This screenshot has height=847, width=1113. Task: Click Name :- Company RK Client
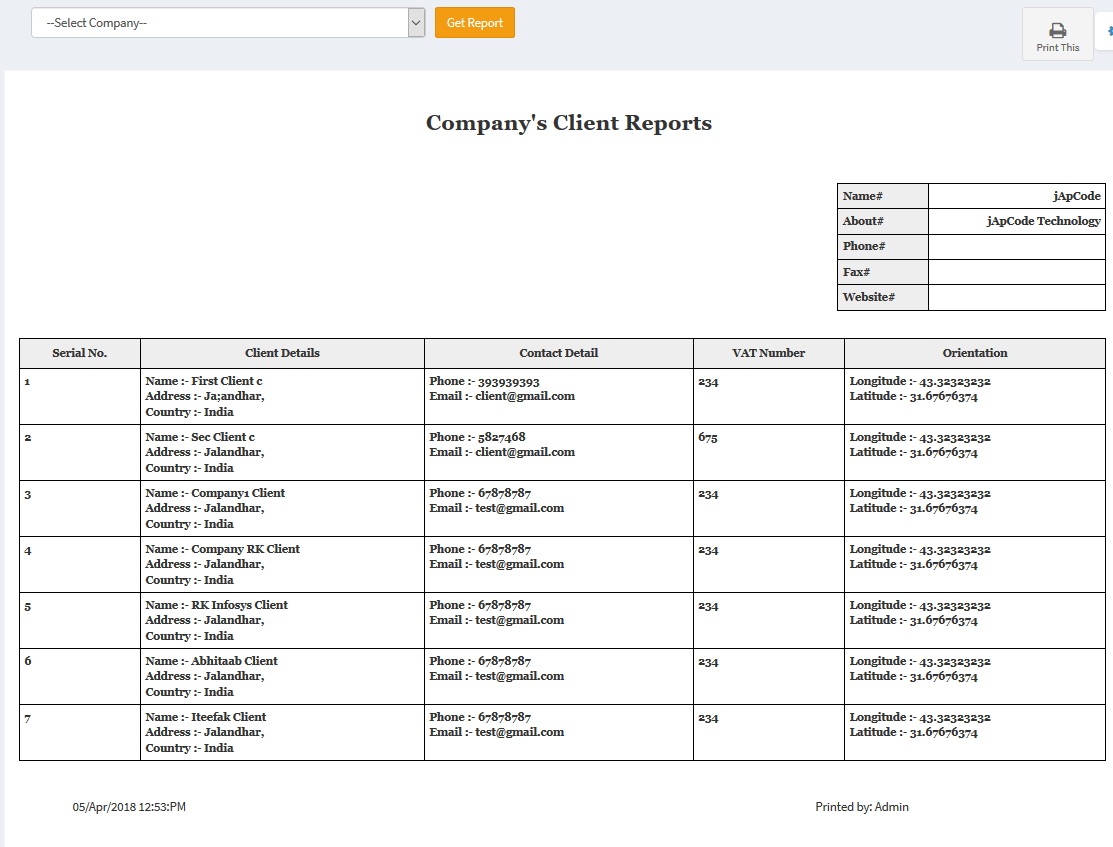tap(223, 549)
